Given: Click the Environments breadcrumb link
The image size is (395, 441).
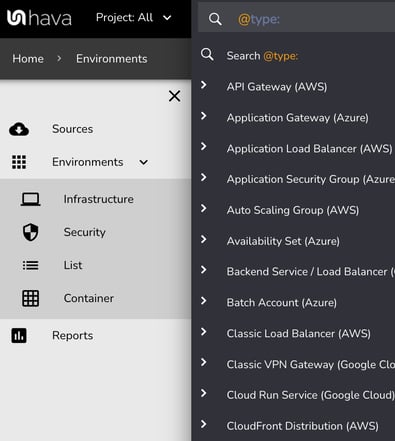Looking at the screenshot, I should point(112,59).
